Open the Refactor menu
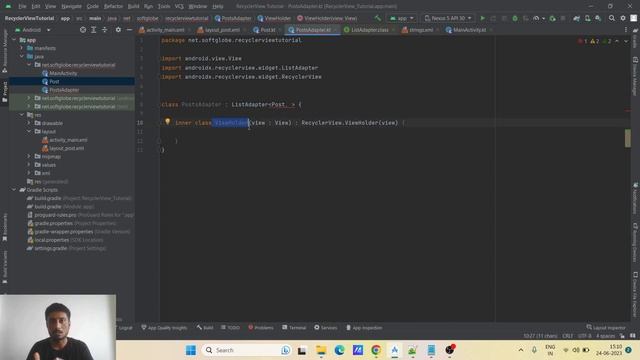640x360 pixels. click(113, 7)
